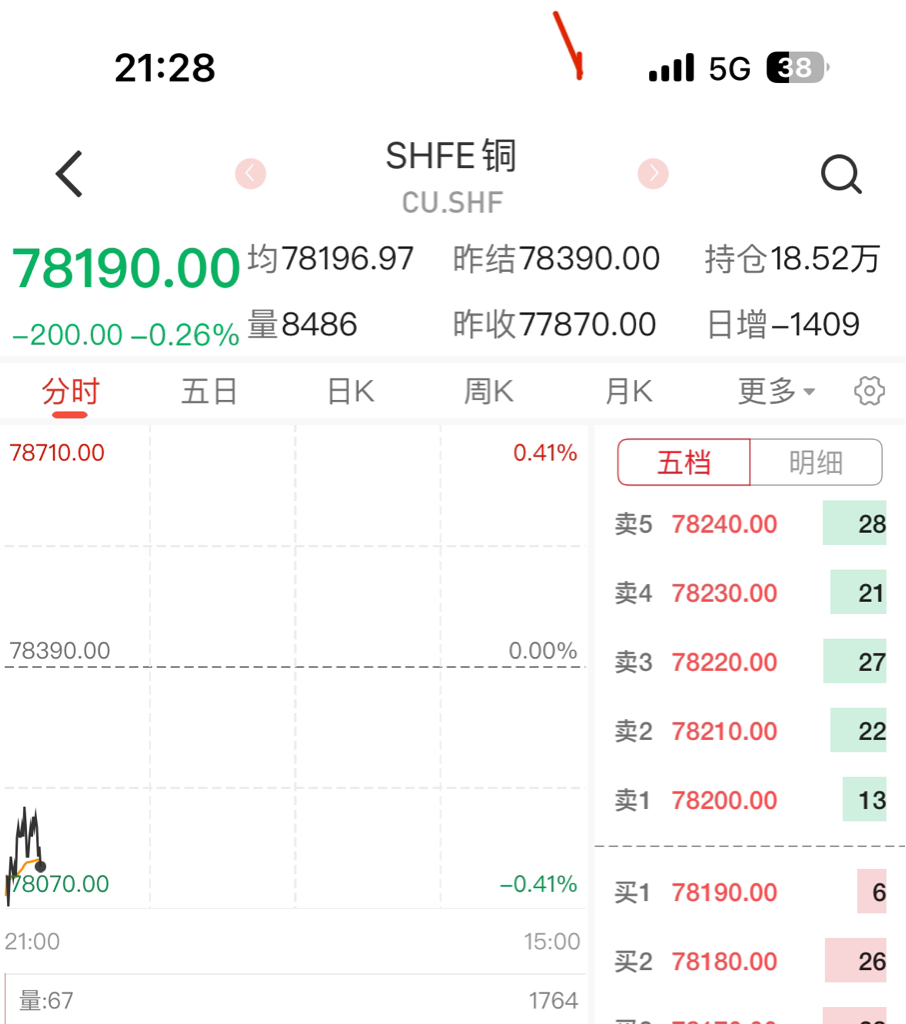The height and width of the screenshot is (1024, 906).
Task: Tap the current price dot on chart
Action: [x=40, y=867]
